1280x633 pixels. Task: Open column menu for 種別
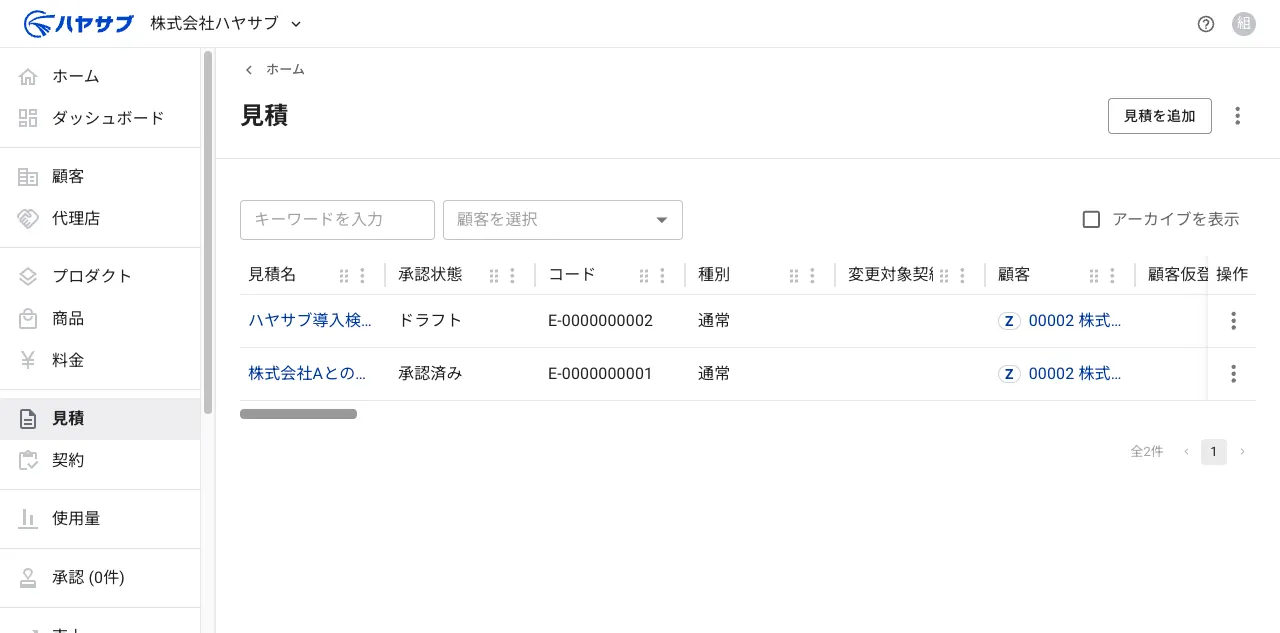point(812,275)
